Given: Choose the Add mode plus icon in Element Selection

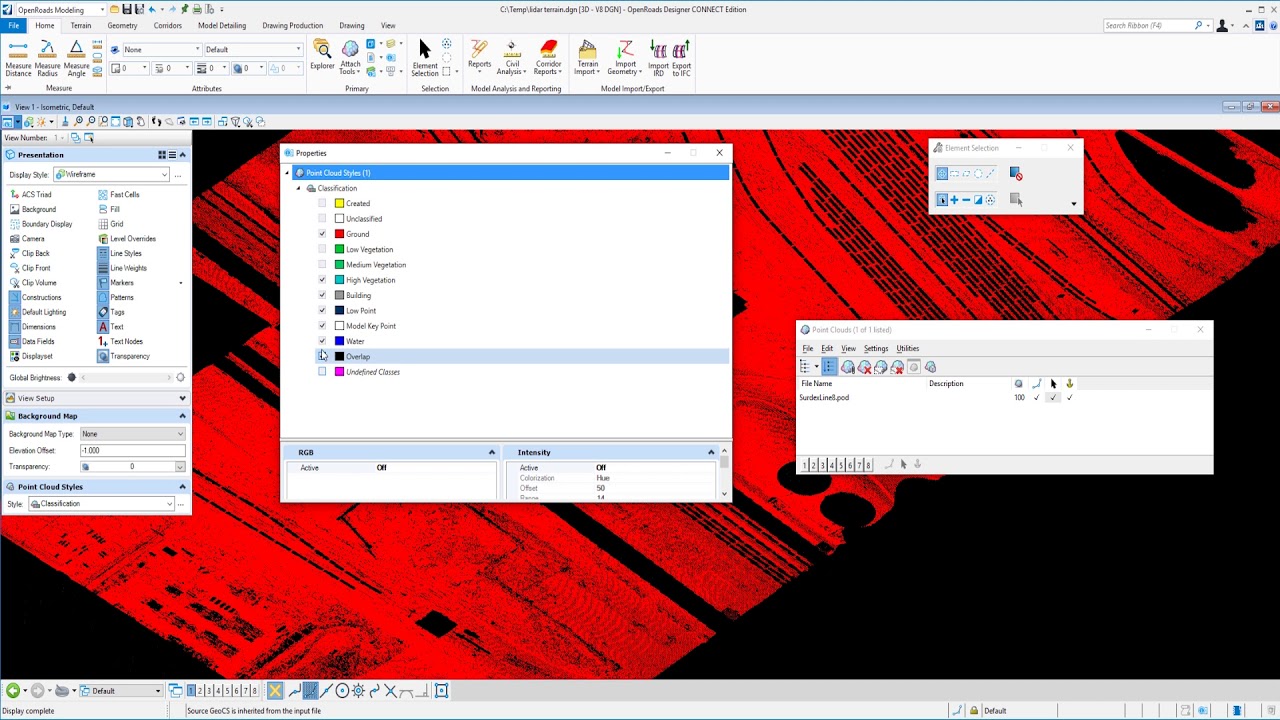Looking at the screenshot, I should click(x=954, y=200).
